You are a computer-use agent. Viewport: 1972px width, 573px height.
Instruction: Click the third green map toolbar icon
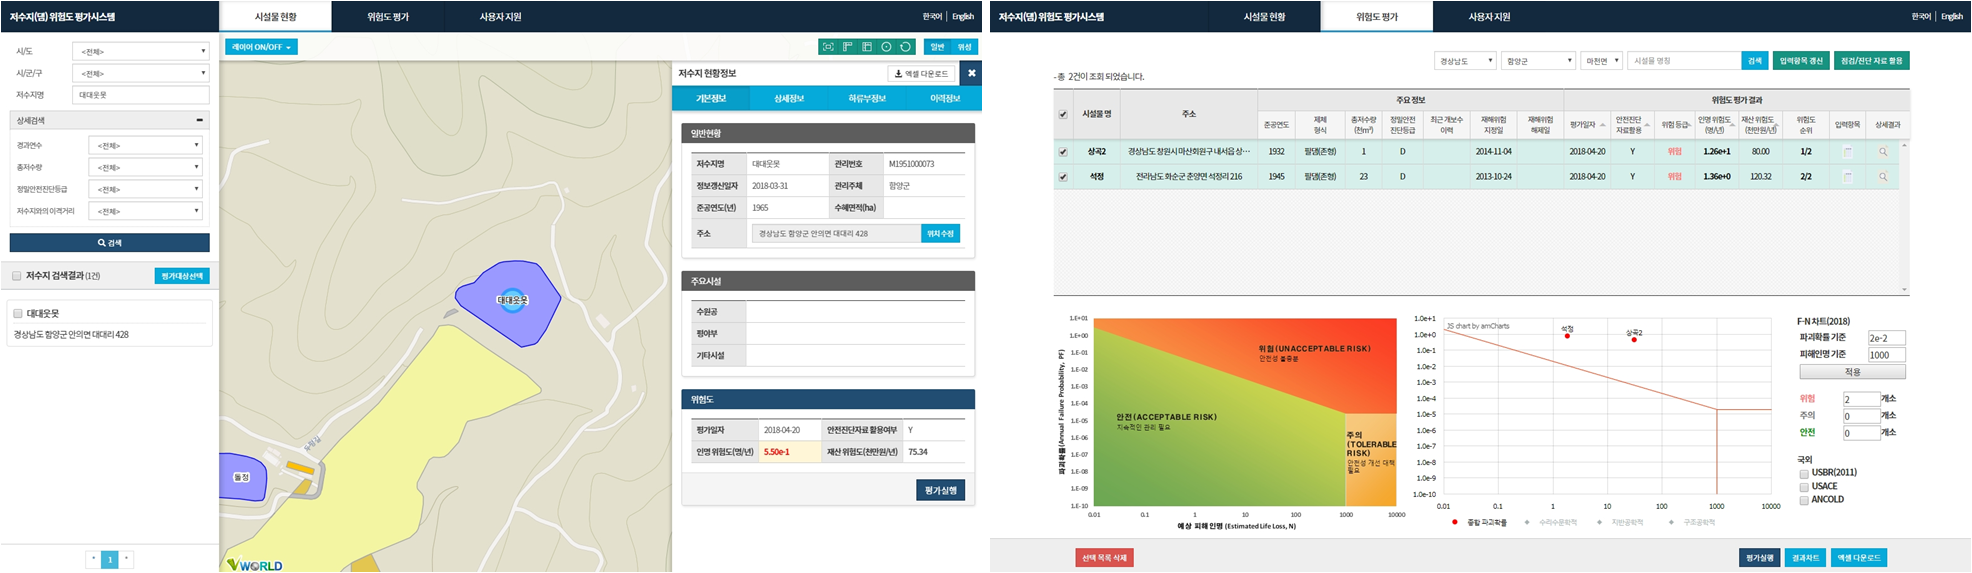[866, 47]
